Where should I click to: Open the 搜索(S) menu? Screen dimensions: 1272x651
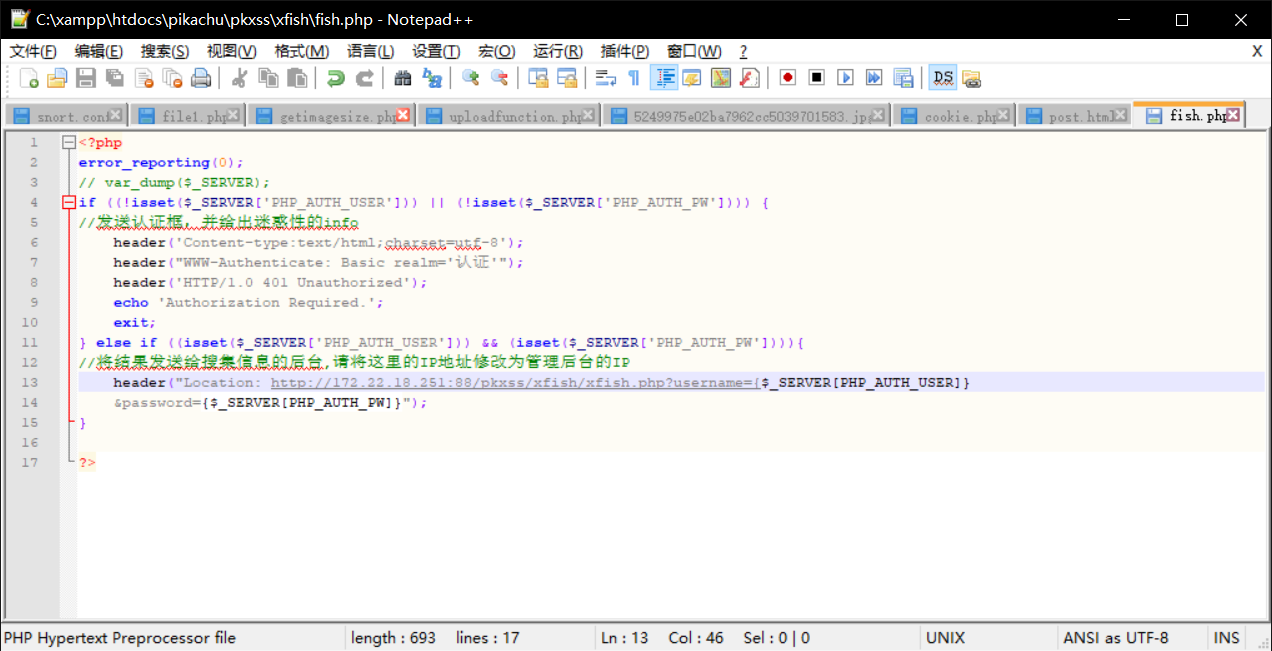click(165, 51)
